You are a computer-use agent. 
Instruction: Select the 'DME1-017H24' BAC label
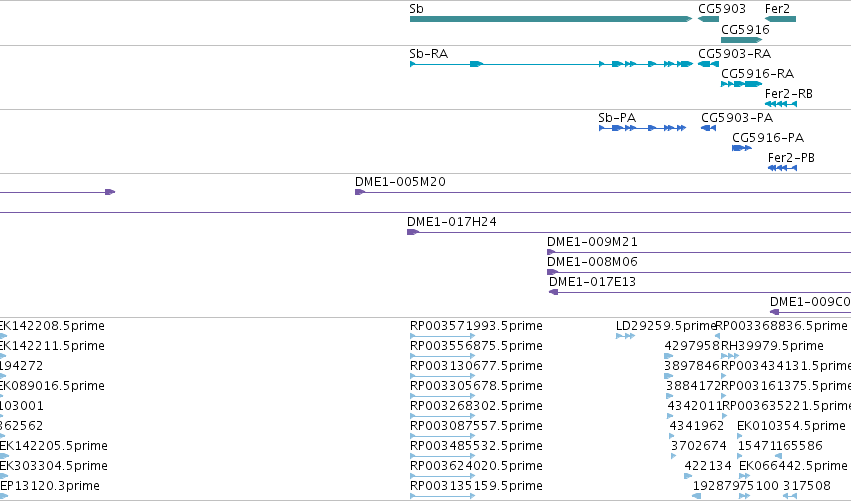452,222
